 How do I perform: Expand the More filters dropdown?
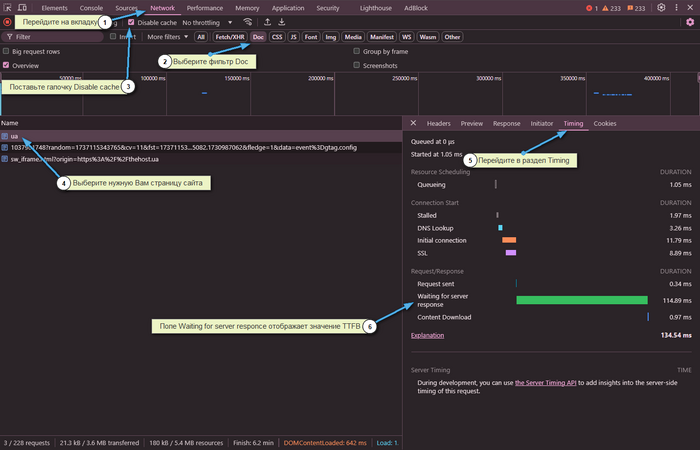point(167,37)
